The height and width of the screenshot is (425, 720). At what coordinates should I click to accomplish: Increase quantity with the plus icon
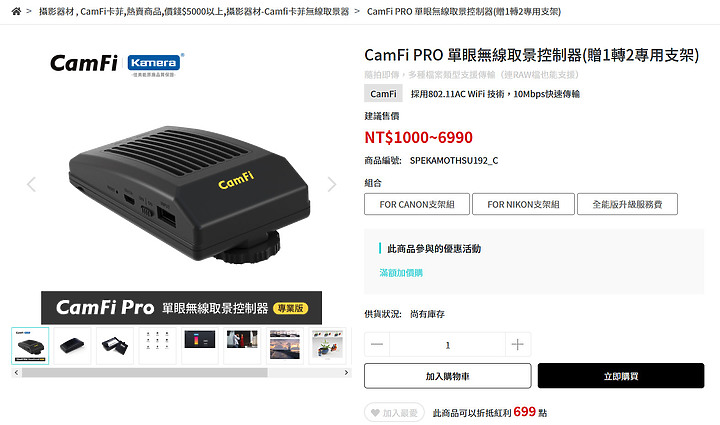518,345
